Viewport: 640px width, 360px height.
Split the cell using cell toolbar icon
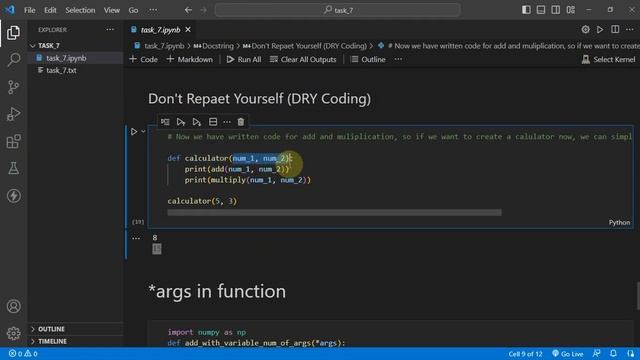(213, 122)
